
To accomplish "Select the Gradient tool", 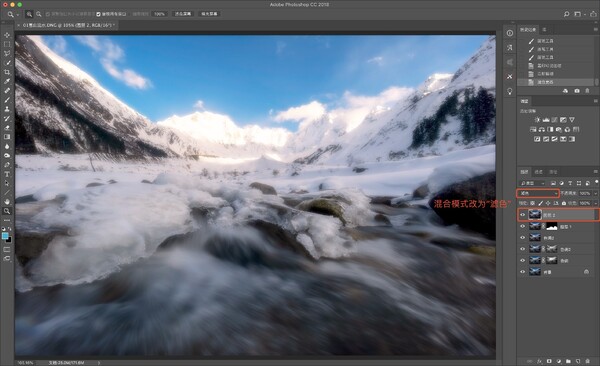I will pos(7,137).
